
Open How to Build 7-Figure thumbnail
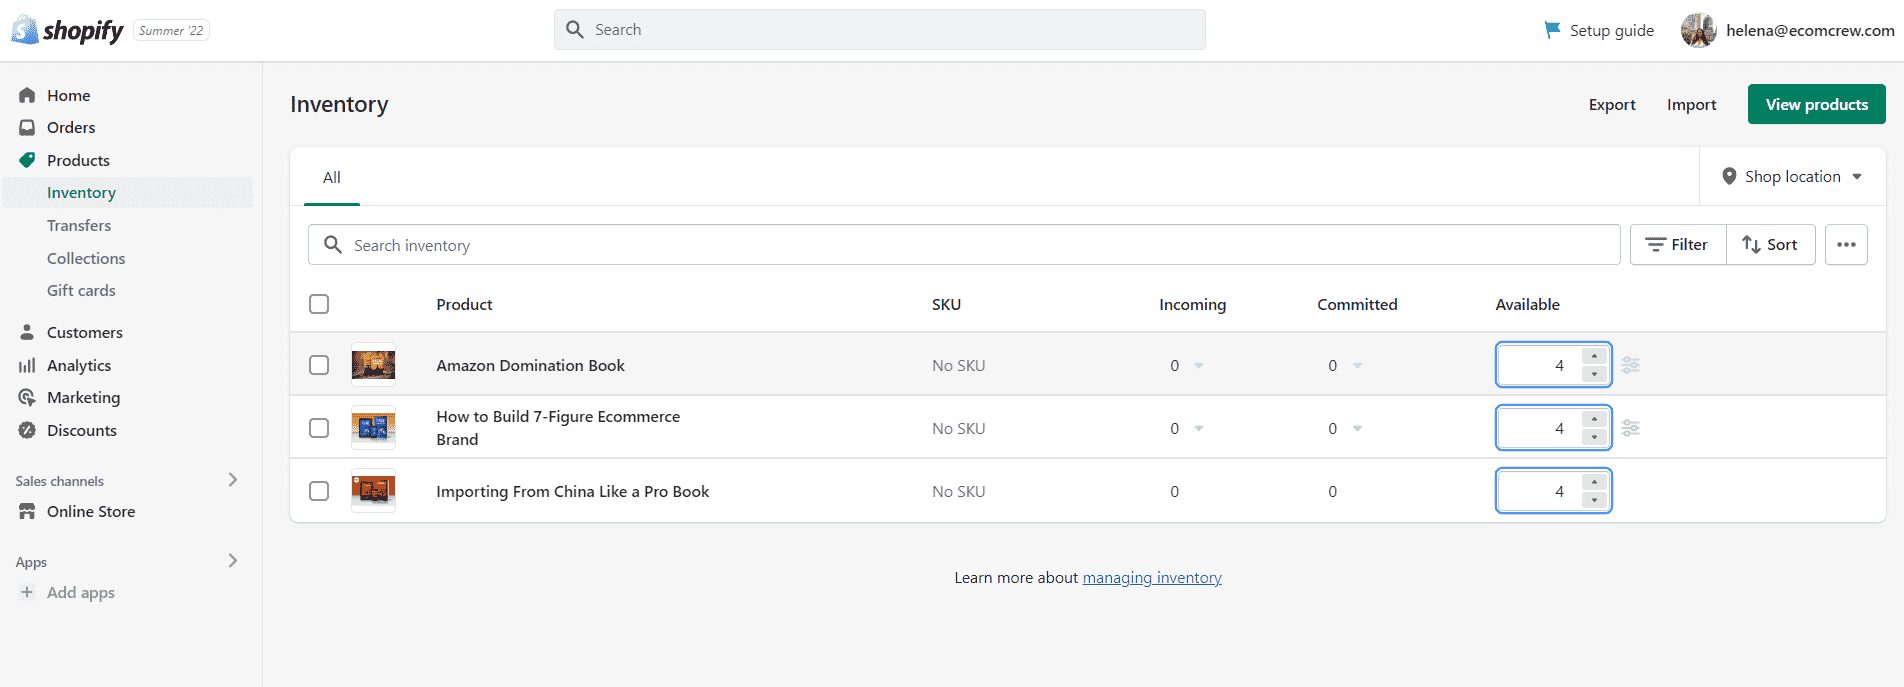pyautogui.click(x=373, y=428)
